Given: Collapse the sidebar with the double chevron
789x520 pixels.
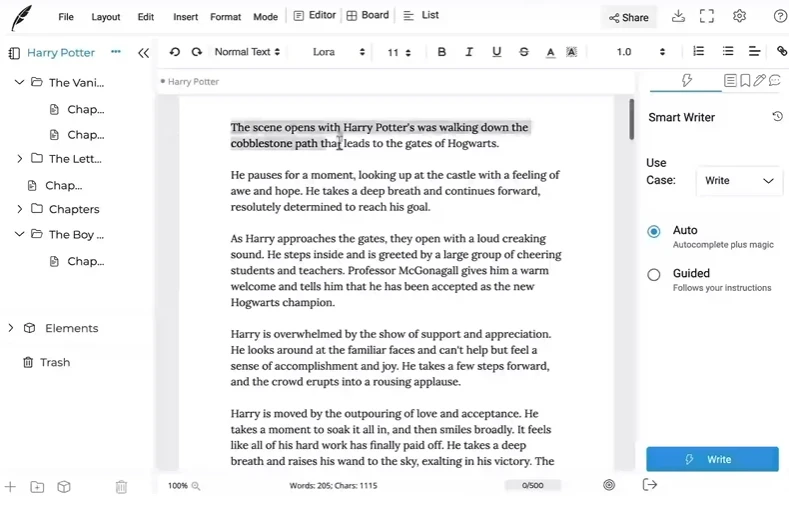Looking at the screenshot, I should 143,53.
